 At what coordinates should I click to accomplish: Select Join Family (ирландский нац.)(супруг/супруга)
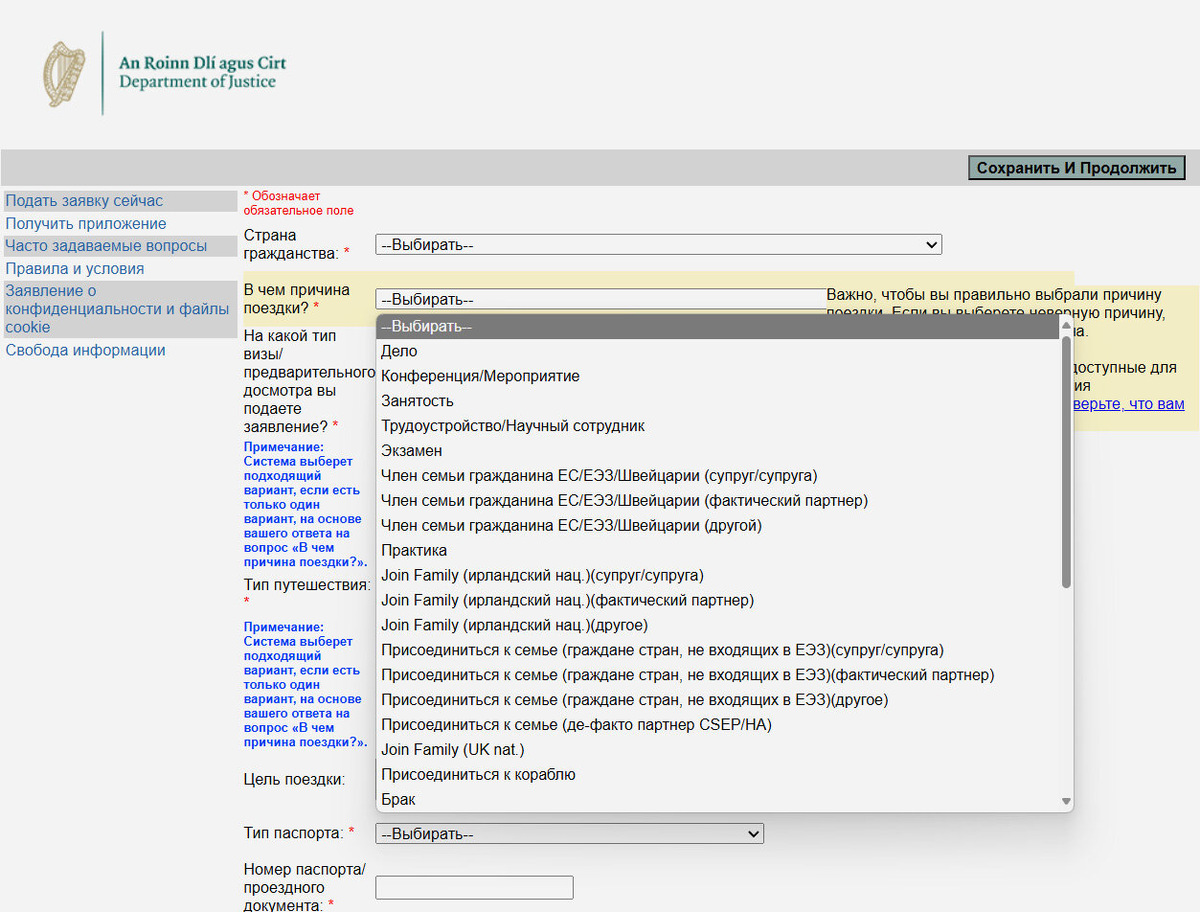718,576
